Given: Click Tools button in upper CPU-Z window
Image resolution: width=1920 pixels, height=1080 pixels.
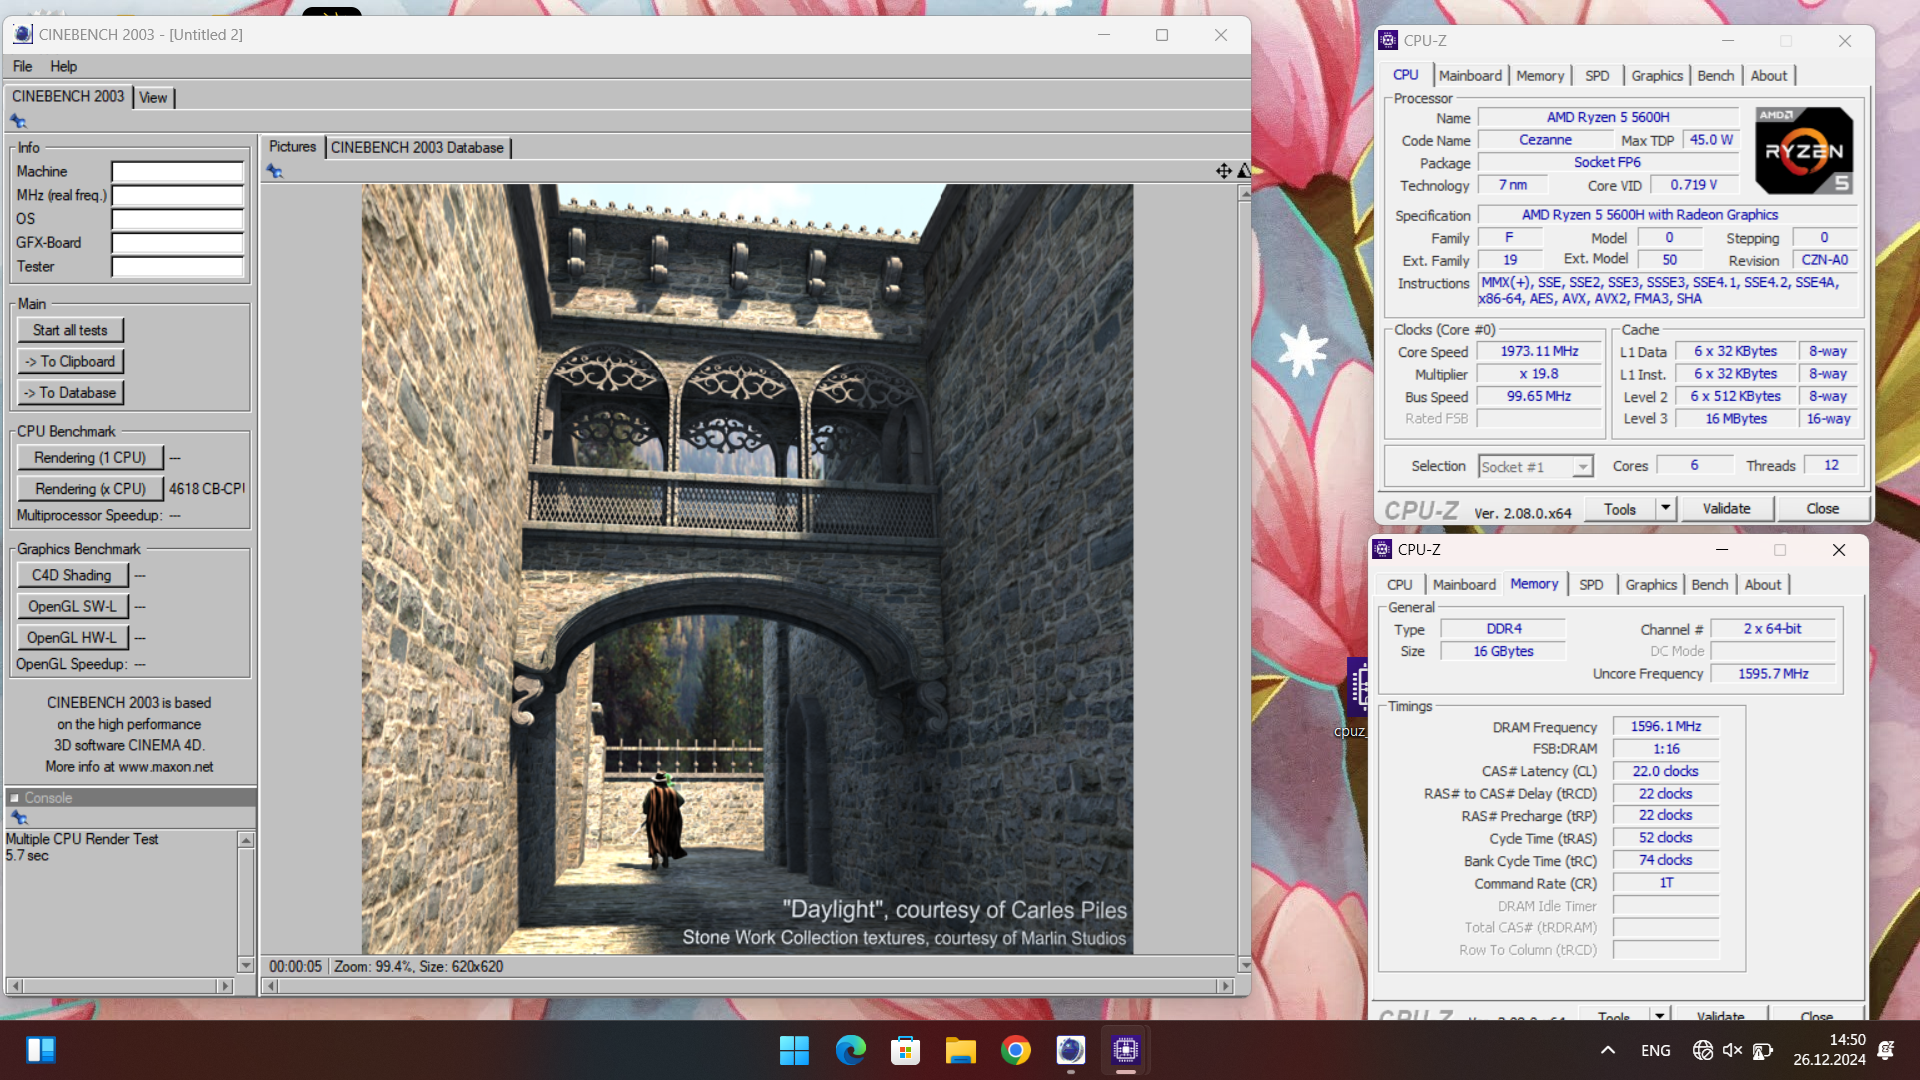Looking at the screenshot, I should coord(1619,509).
